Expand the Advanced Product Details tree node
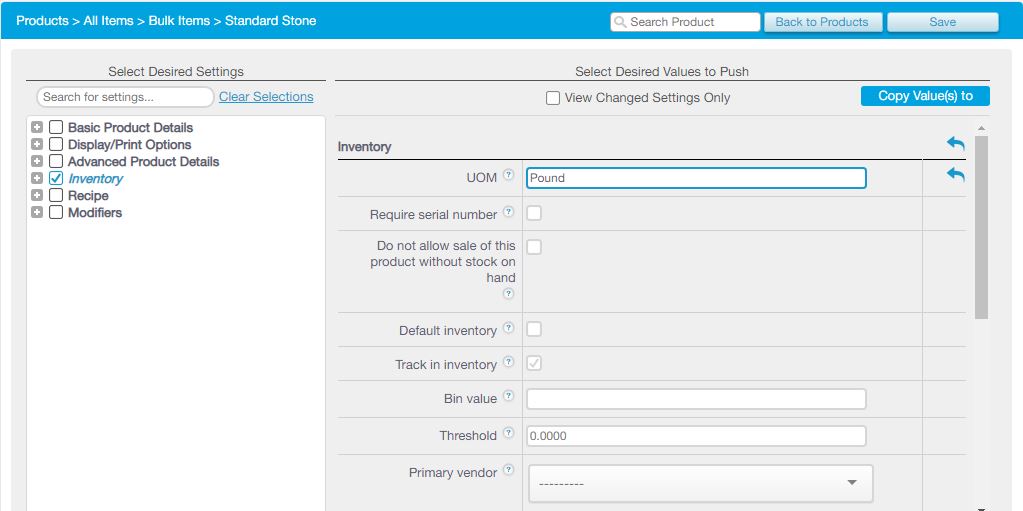The image size is (1023, 511). (37, 161)
